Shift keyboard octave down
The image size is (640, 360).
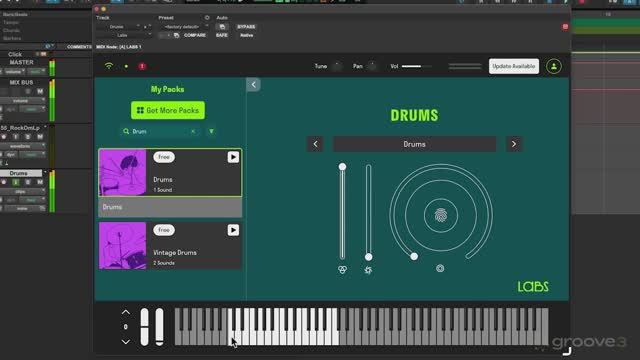tap(126, 342)
